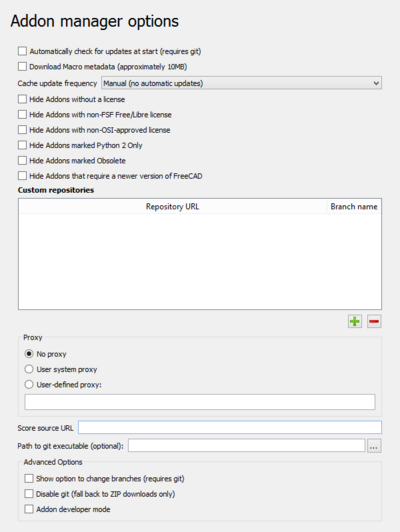Image resolution: width=400 pixels, height=532 pixels.
Task: Choose the User system proxy option
Action: point(29,369)
